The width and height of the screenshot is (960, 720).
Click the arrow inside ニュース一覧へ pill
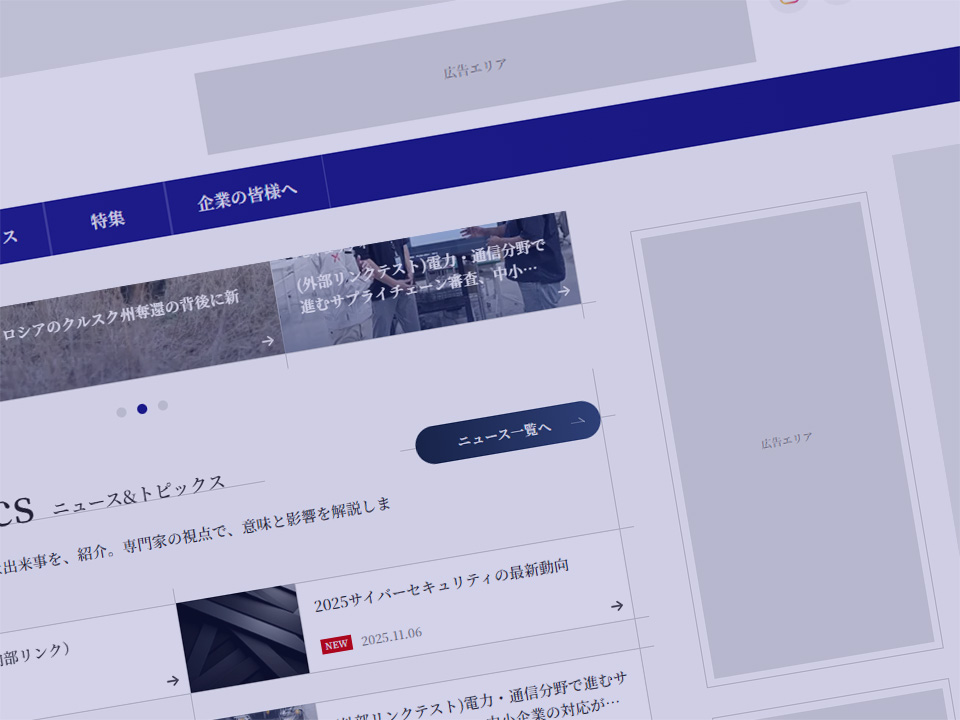click(577, 422)
